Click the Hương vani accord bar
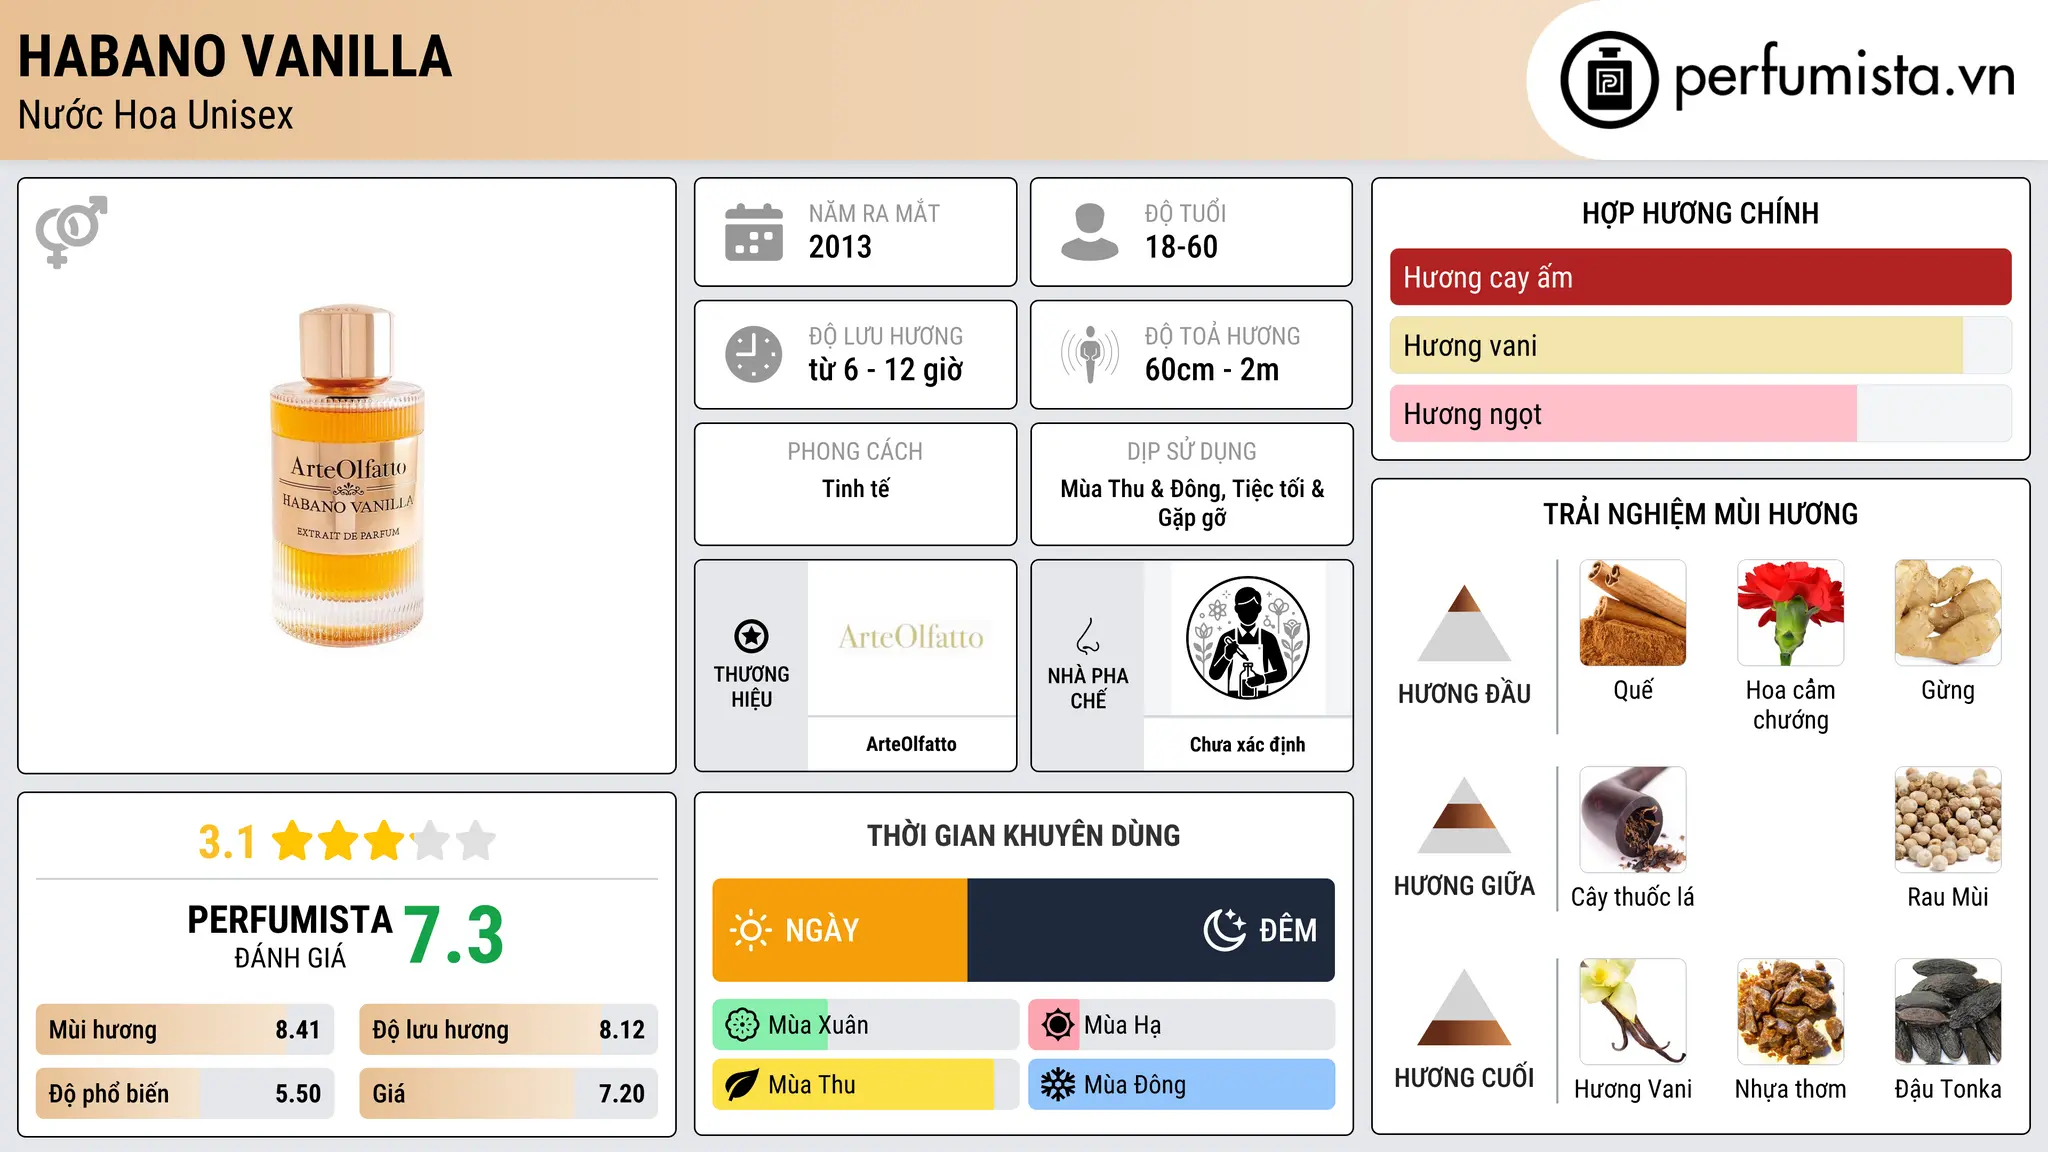The width and height of the screenshot is (2048, 1152). click(1700, 345)
